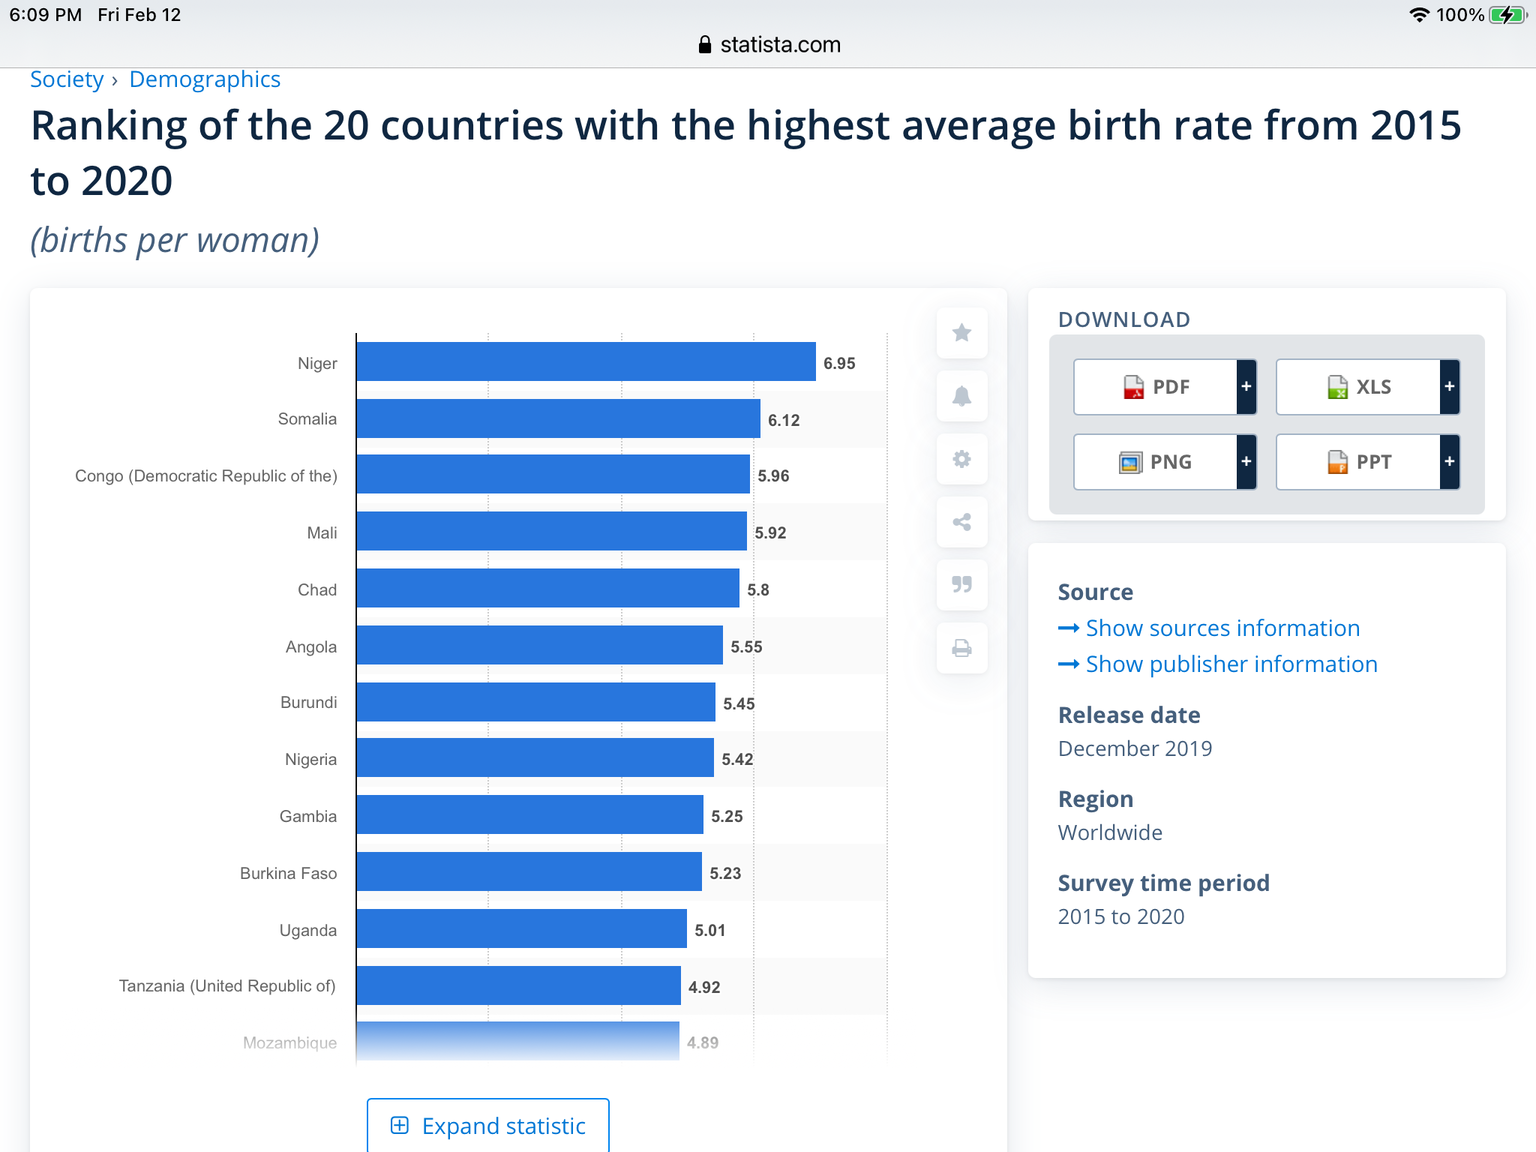Click the star favorite icon
This screenshot has height=1152, width=1536.
962,333
